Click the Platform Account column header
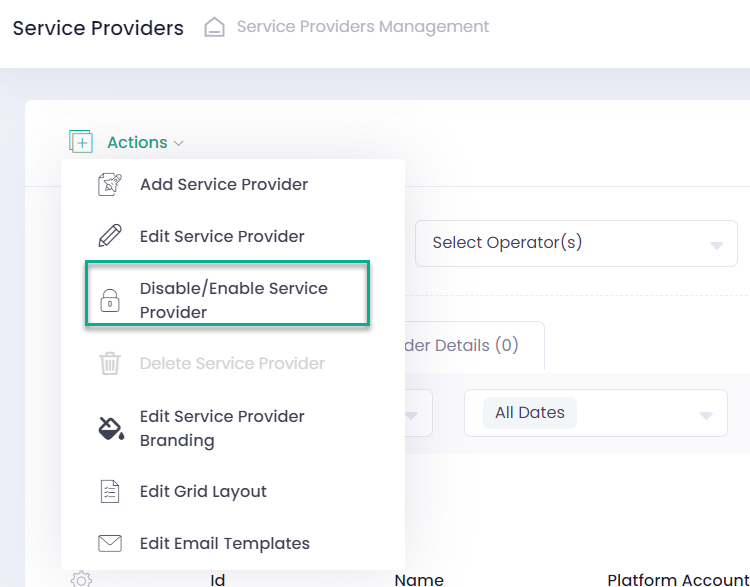The width and height of the screenshot is (750, 587). (x=677, y=578)
